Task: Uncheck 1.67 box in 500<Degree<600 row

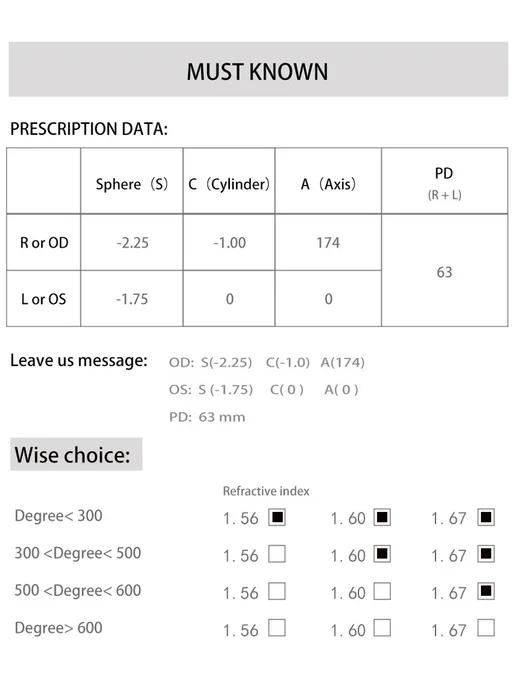Action: (486, 591)
